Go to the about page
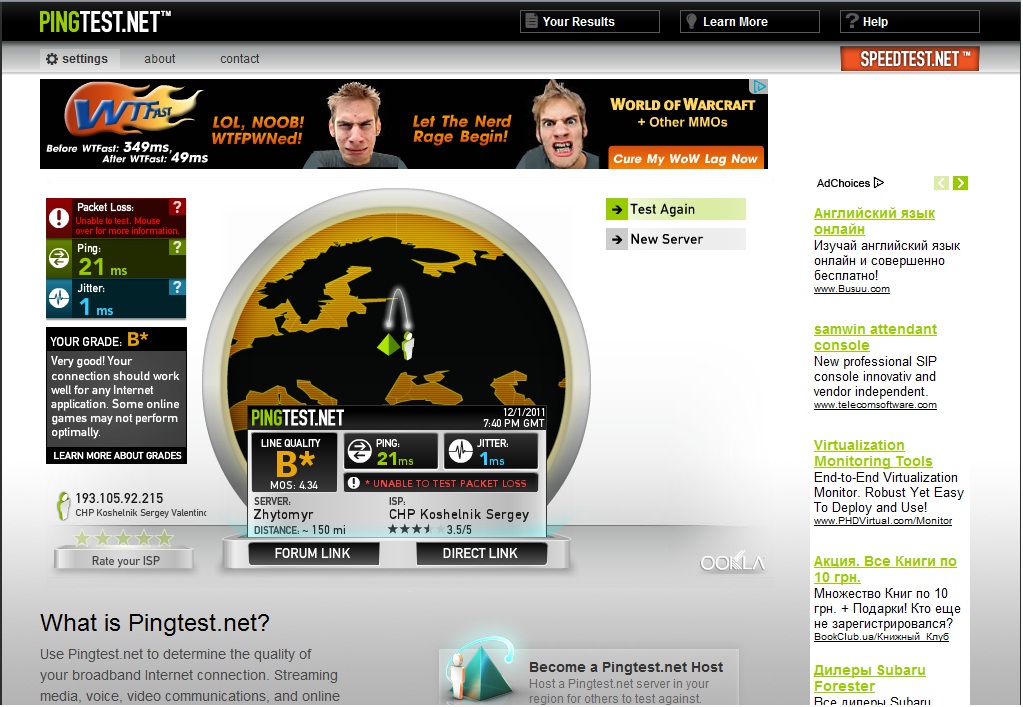This screenshot has height=707, width=1023. pyautogui.click(x=159, y=59)
